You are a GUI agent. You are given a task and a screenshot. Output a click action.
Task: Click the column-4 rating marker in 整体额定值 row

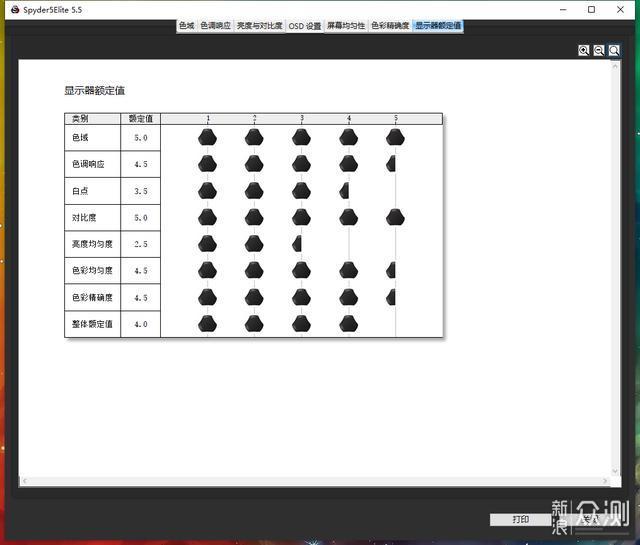(349, 324)
